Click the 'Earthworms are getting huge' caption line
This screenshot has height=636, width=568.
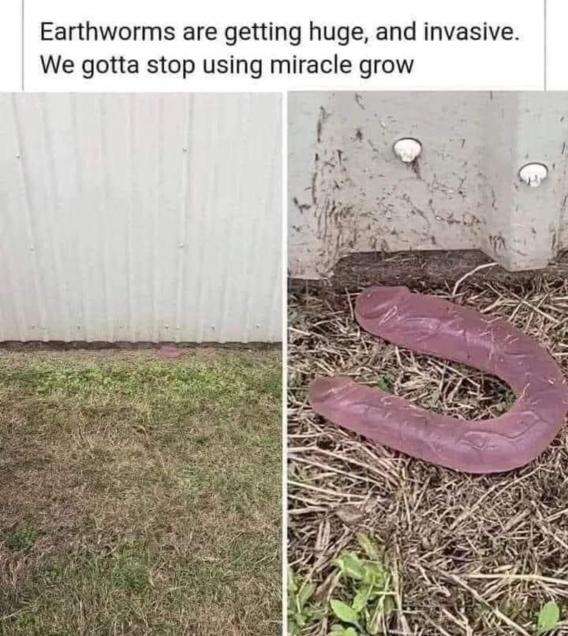click(279, 33)
